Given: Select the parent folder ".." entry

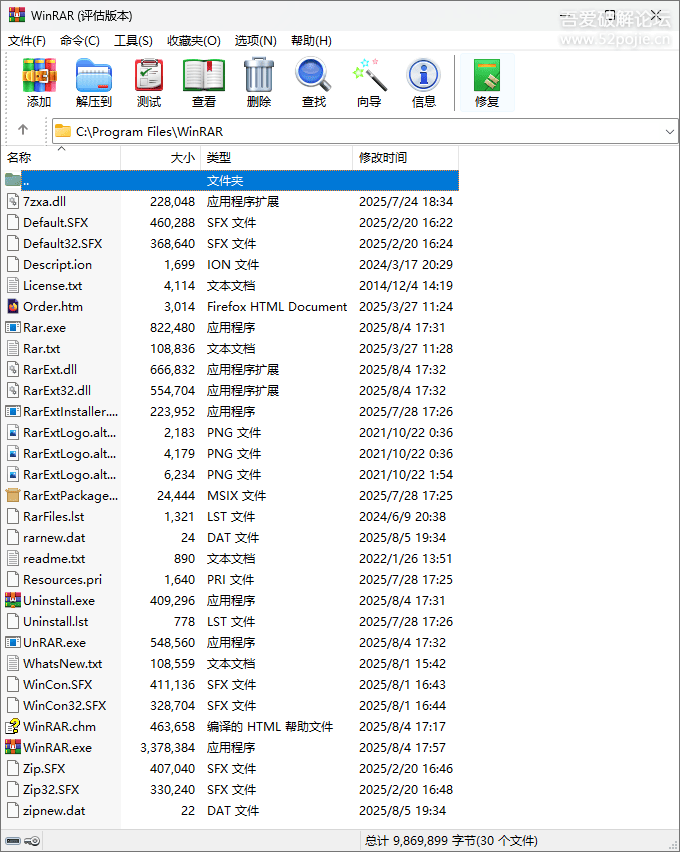Looking at the screenshot, I should [x=100, y=181].
